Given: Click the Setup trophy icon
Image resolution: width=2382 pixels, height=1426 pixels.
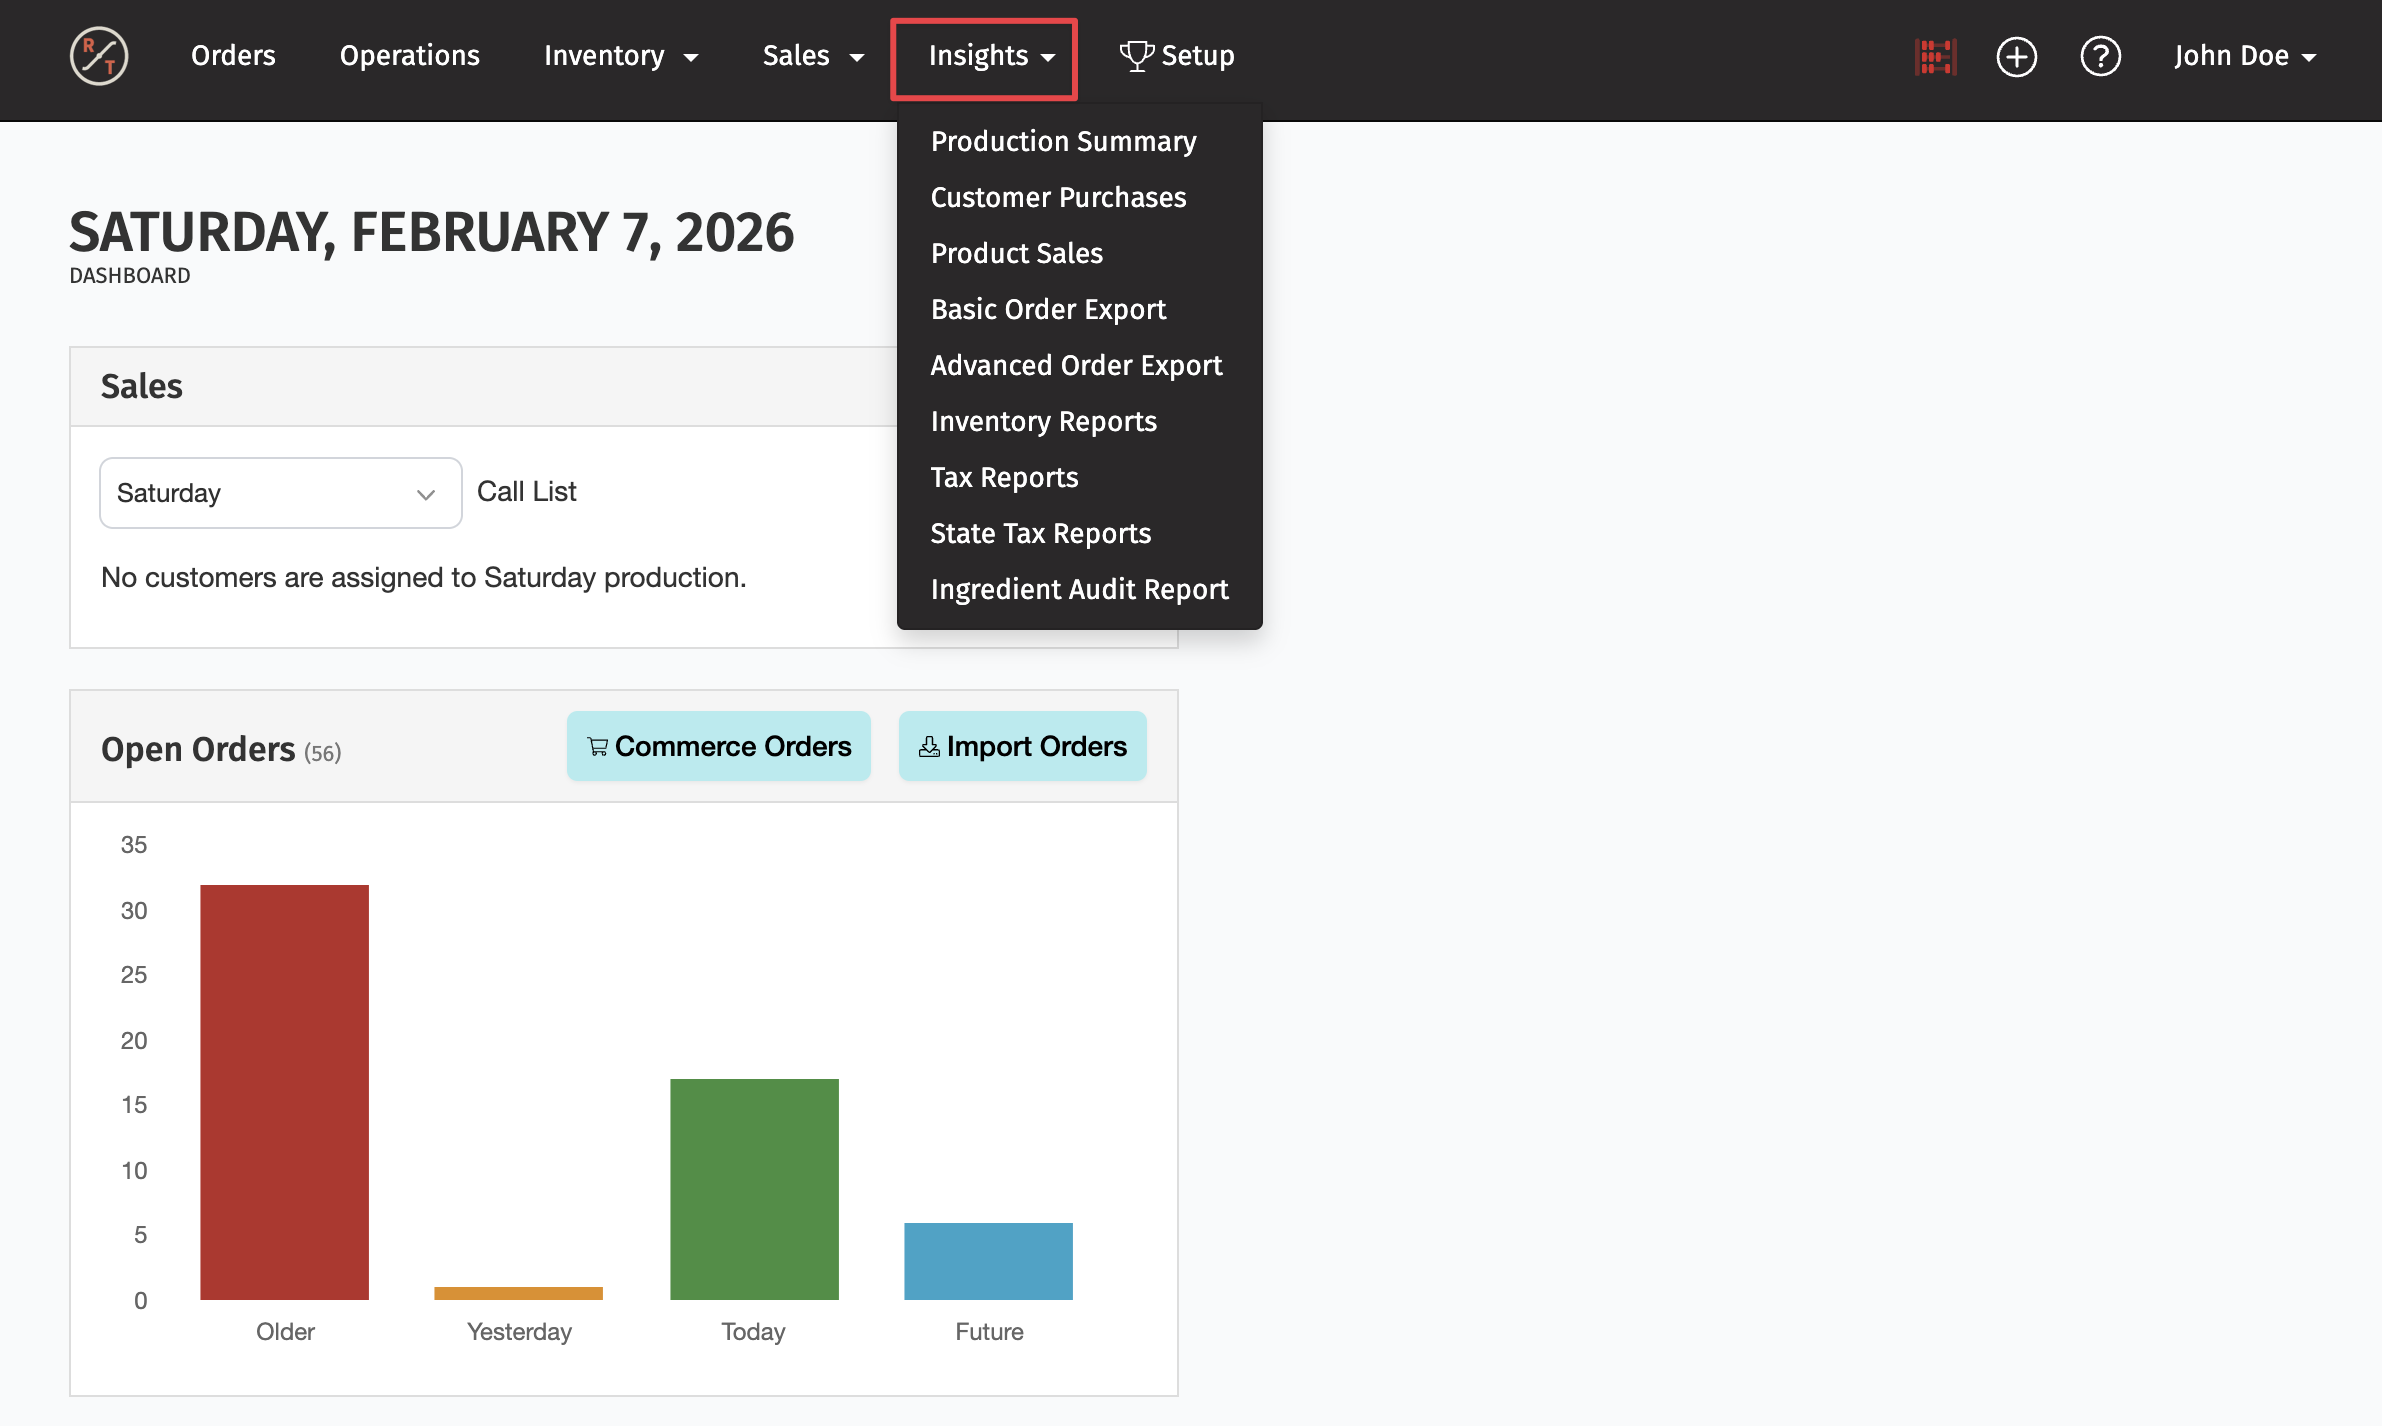Looking at the screenshot, I should (1136, 55).
